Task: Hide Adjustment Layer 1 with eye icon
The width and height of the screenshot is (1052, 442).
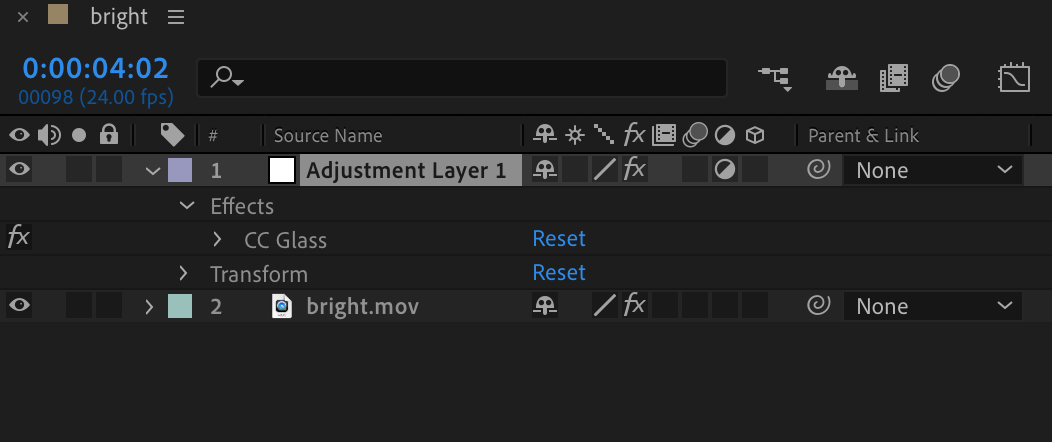Action: (x=19, y=170)
